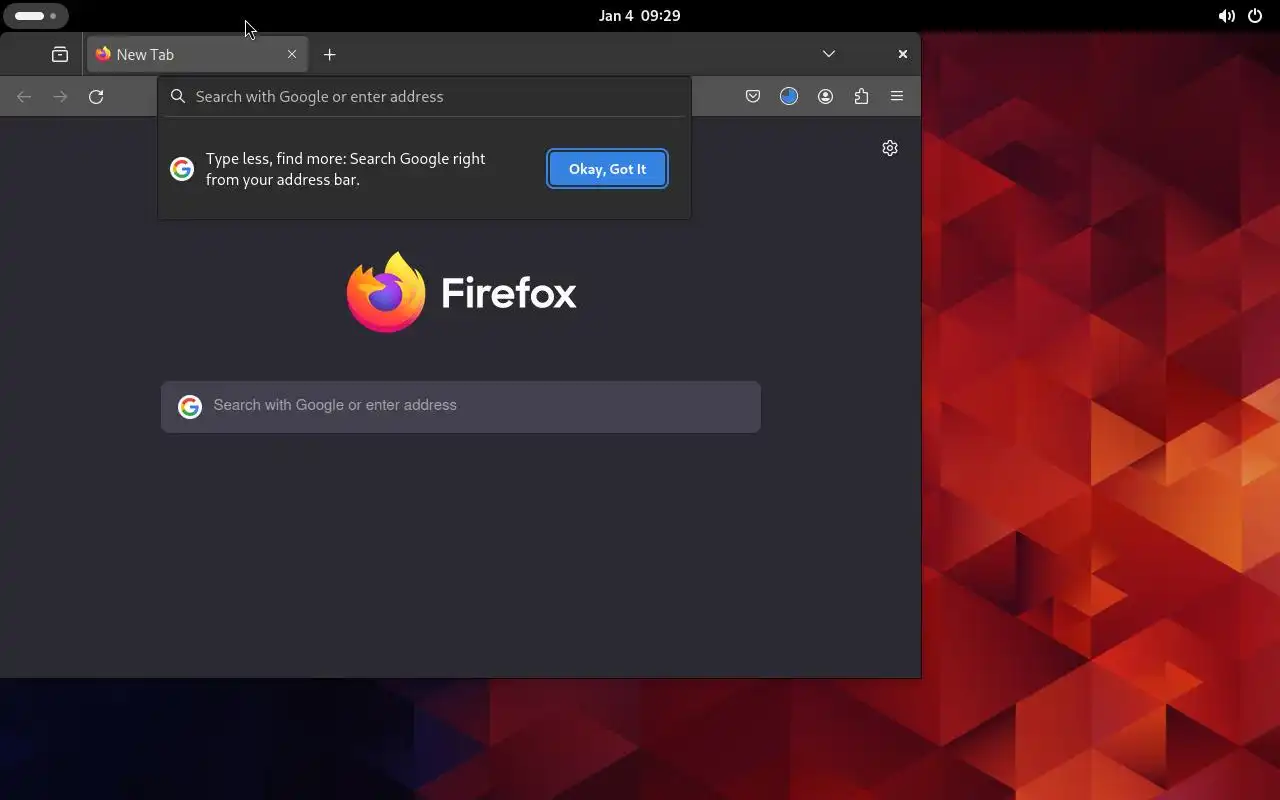Focus the new tab page search box
Image resolution: width=1280 pixels, height=800 pixels.
coord(461,406)
